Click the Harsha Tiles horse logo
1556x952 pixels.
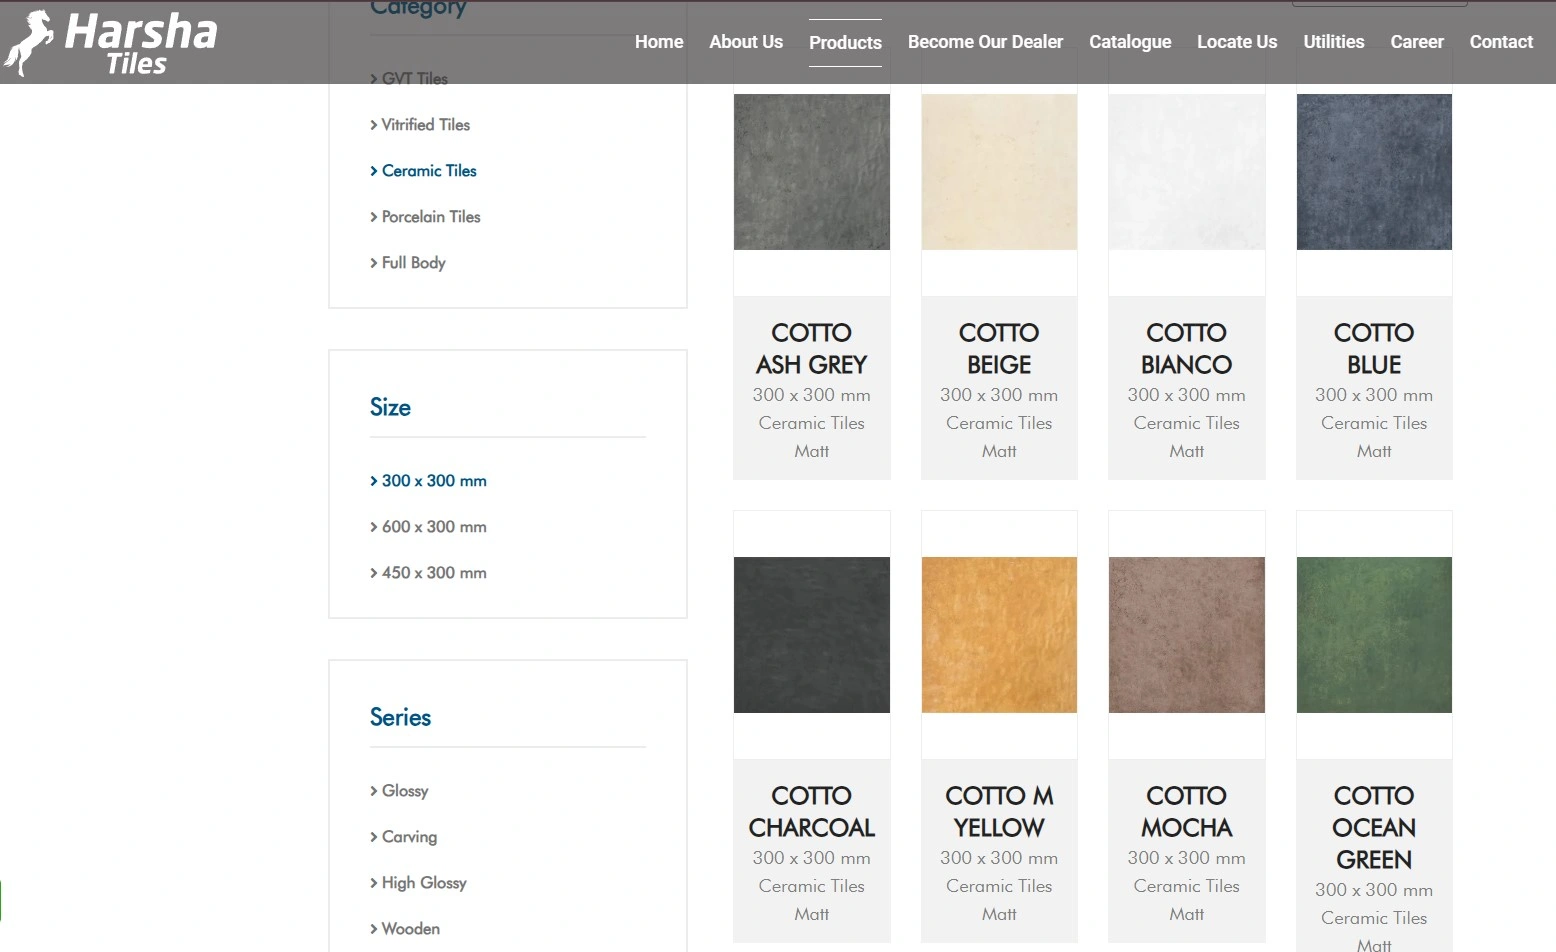[110, 43]
